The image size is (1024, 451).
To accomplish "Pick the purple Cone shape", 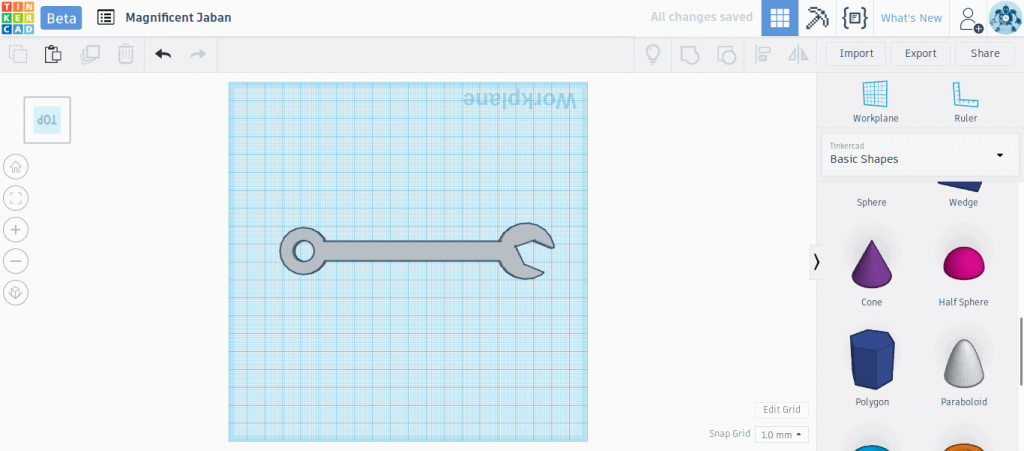I will pyautogui.click(x=871, y=263).
